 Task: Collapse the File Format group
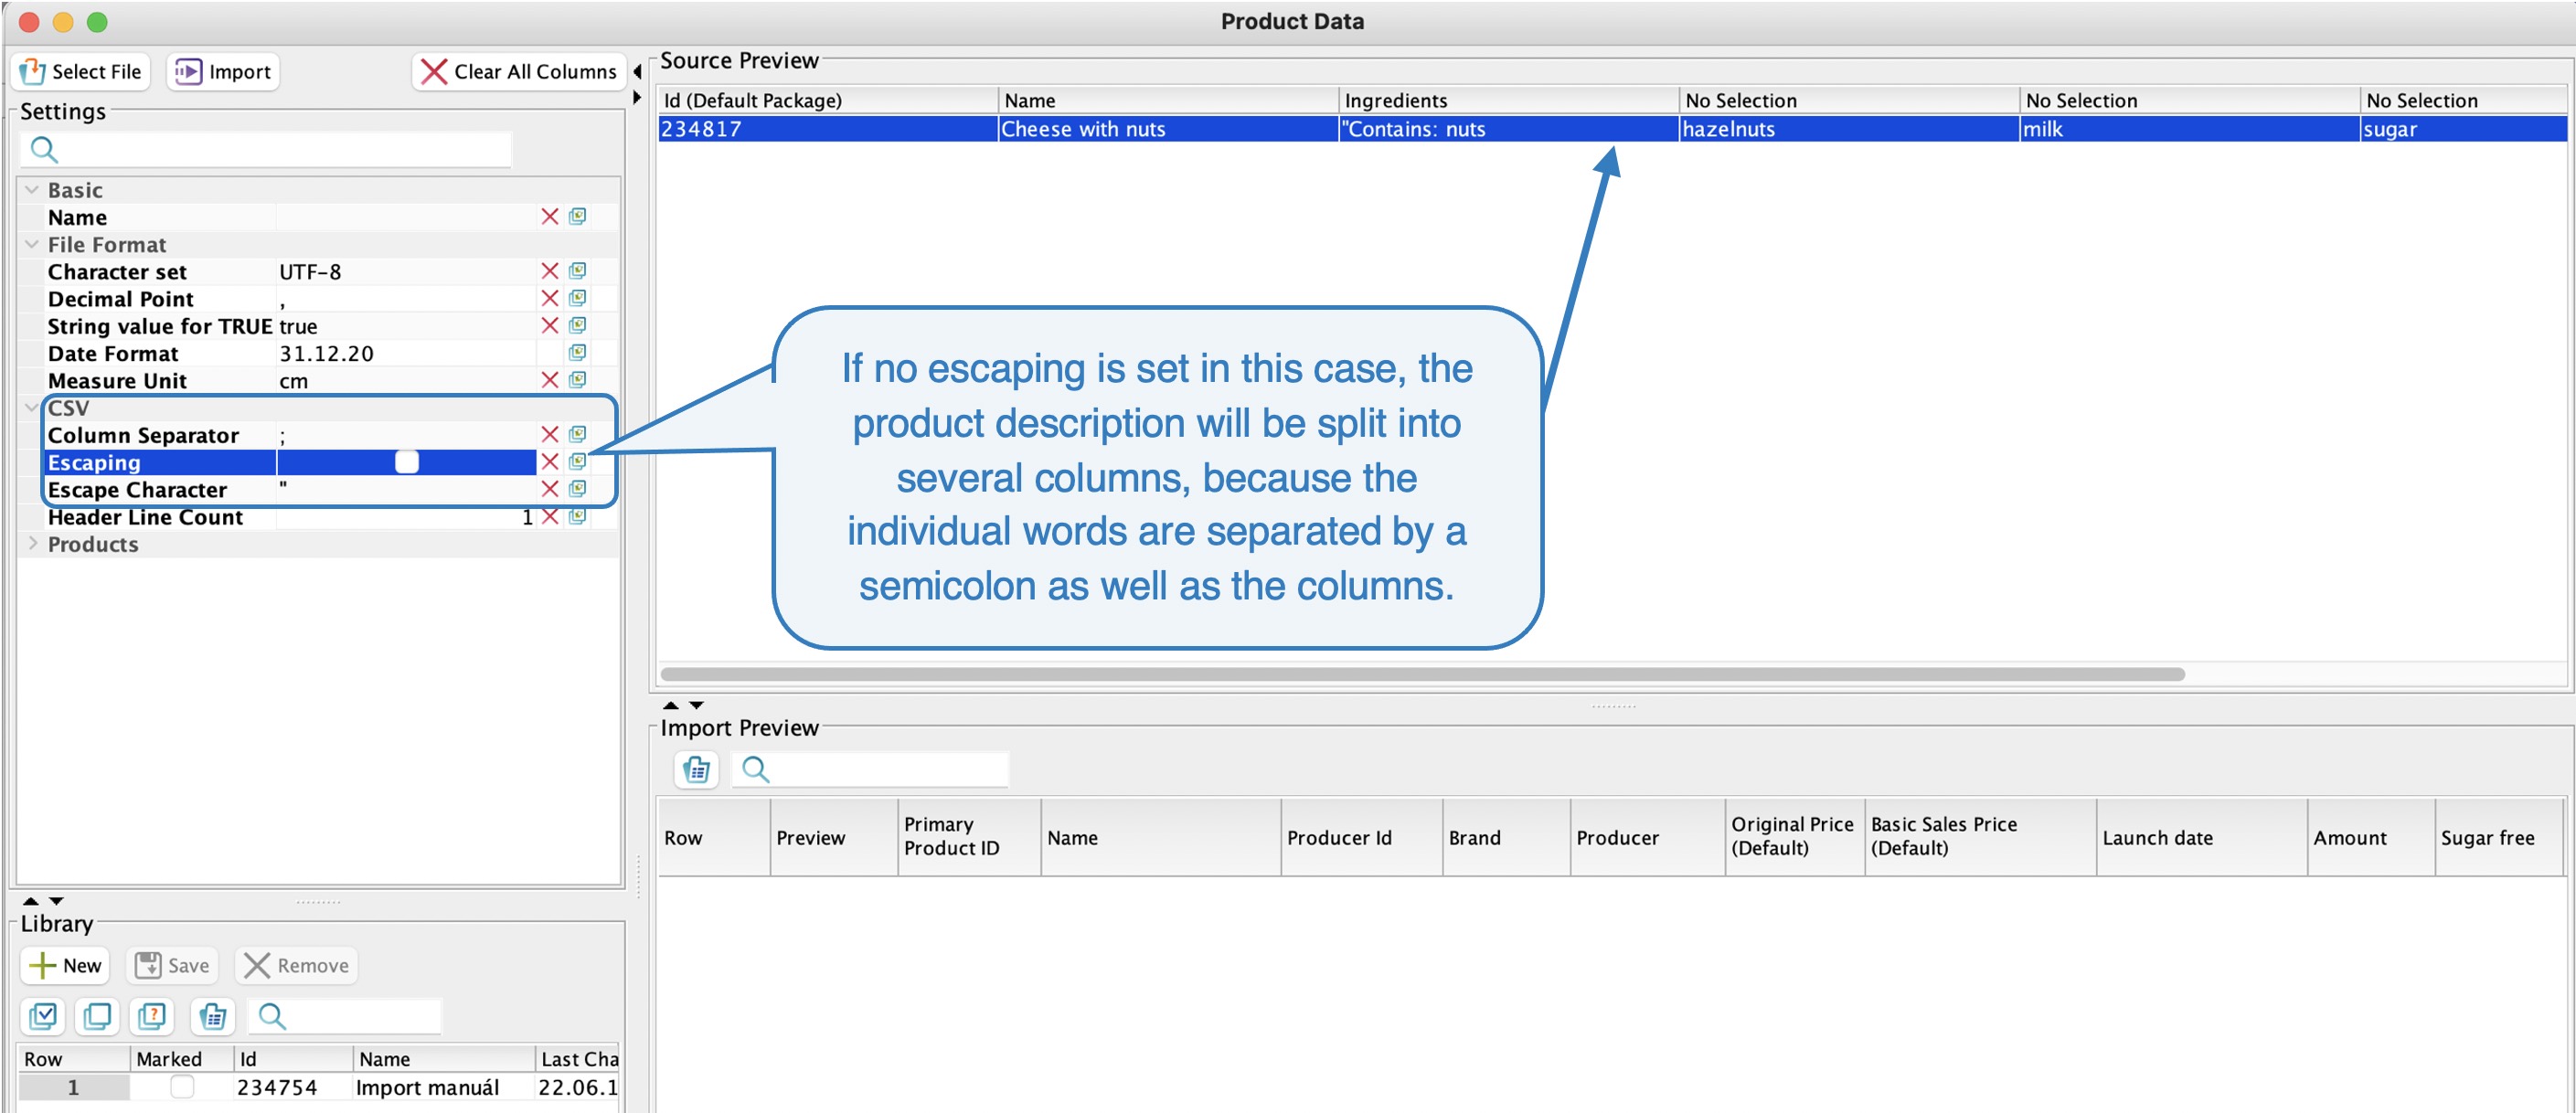32,245
